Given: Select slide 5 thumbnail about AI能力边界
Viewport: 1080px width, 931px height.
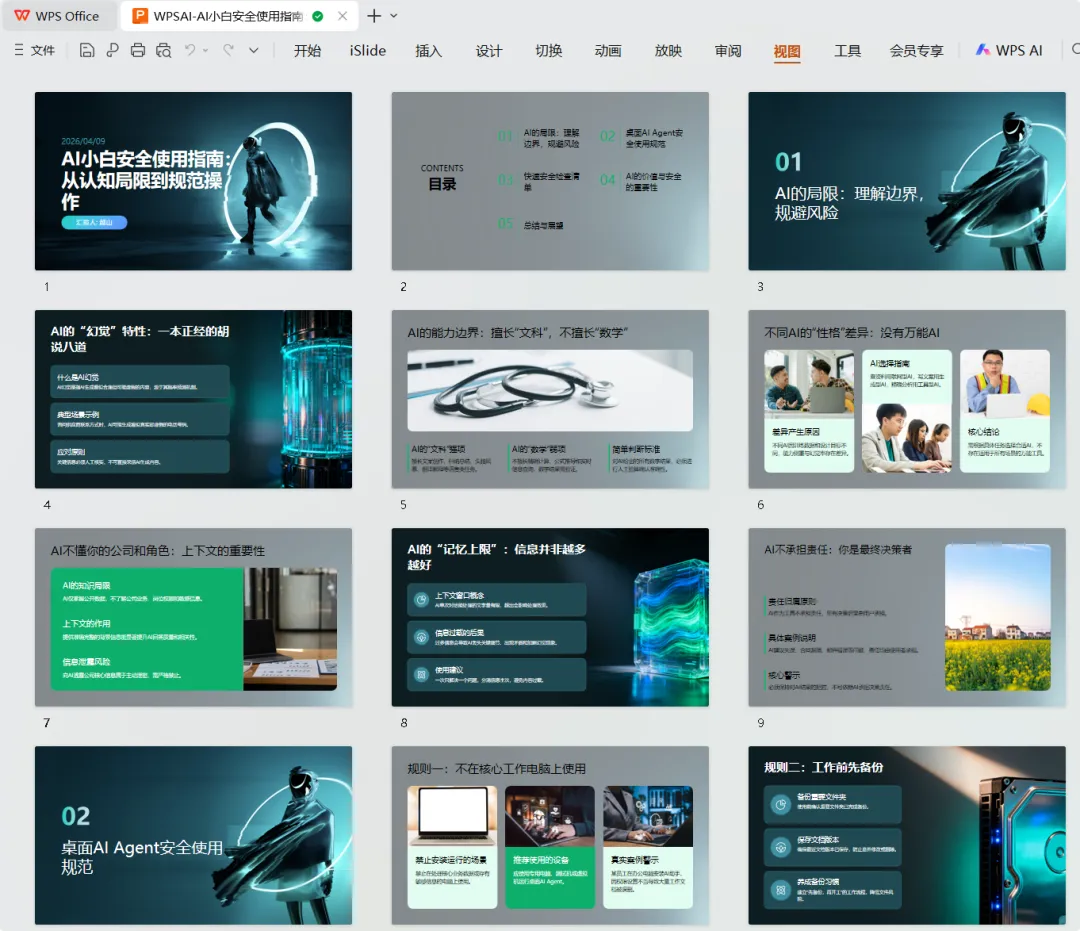Looking at the screenshot, I should 550,399.
